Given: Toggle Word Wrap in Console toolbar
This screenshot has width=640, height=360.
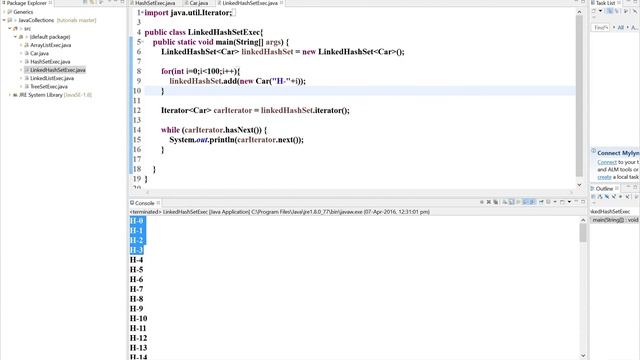Looking at the screenshot, I should click(x=518, y=202).
